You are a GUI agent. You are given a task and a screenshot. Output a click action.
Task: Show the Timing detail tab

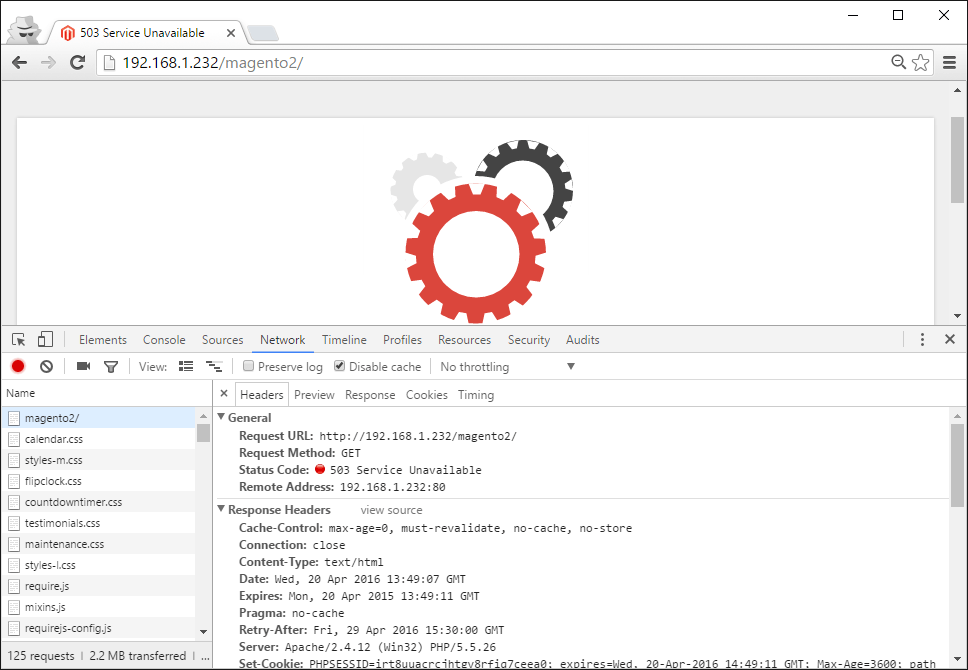tap(476, 395)
